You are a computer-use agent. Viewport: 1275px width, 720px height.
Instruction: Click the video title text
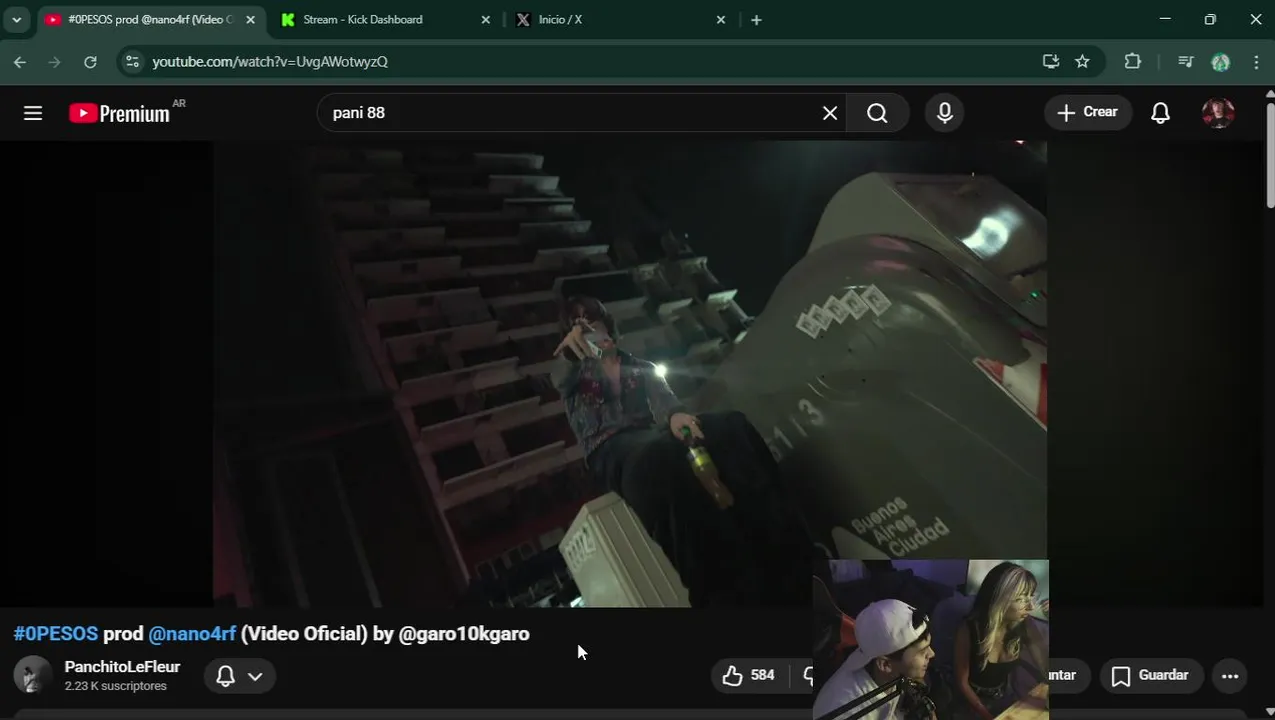coord(271,634)
